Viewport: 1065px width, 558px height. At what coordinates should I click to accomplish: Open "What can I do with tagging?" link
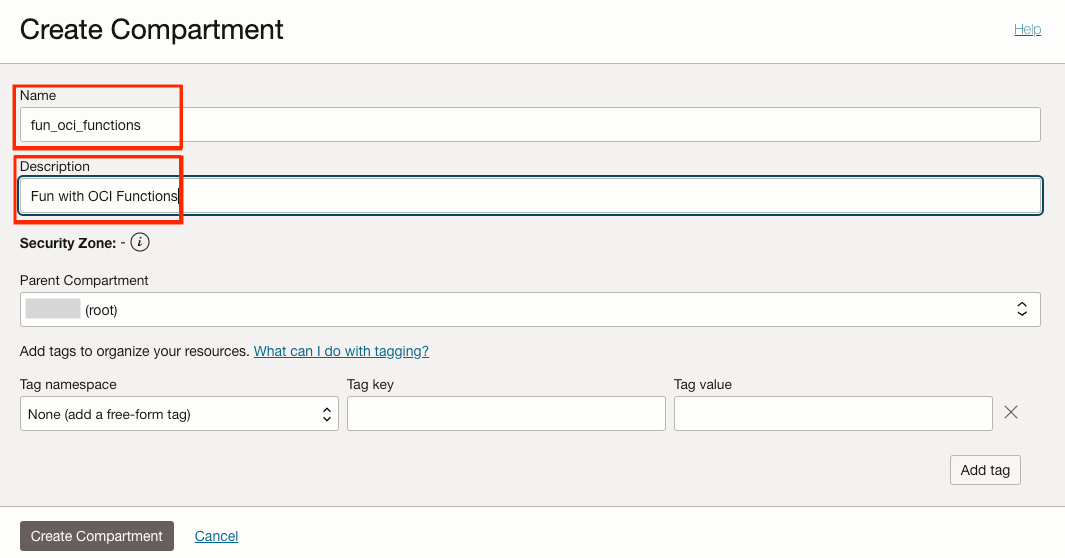coord(341,351)
